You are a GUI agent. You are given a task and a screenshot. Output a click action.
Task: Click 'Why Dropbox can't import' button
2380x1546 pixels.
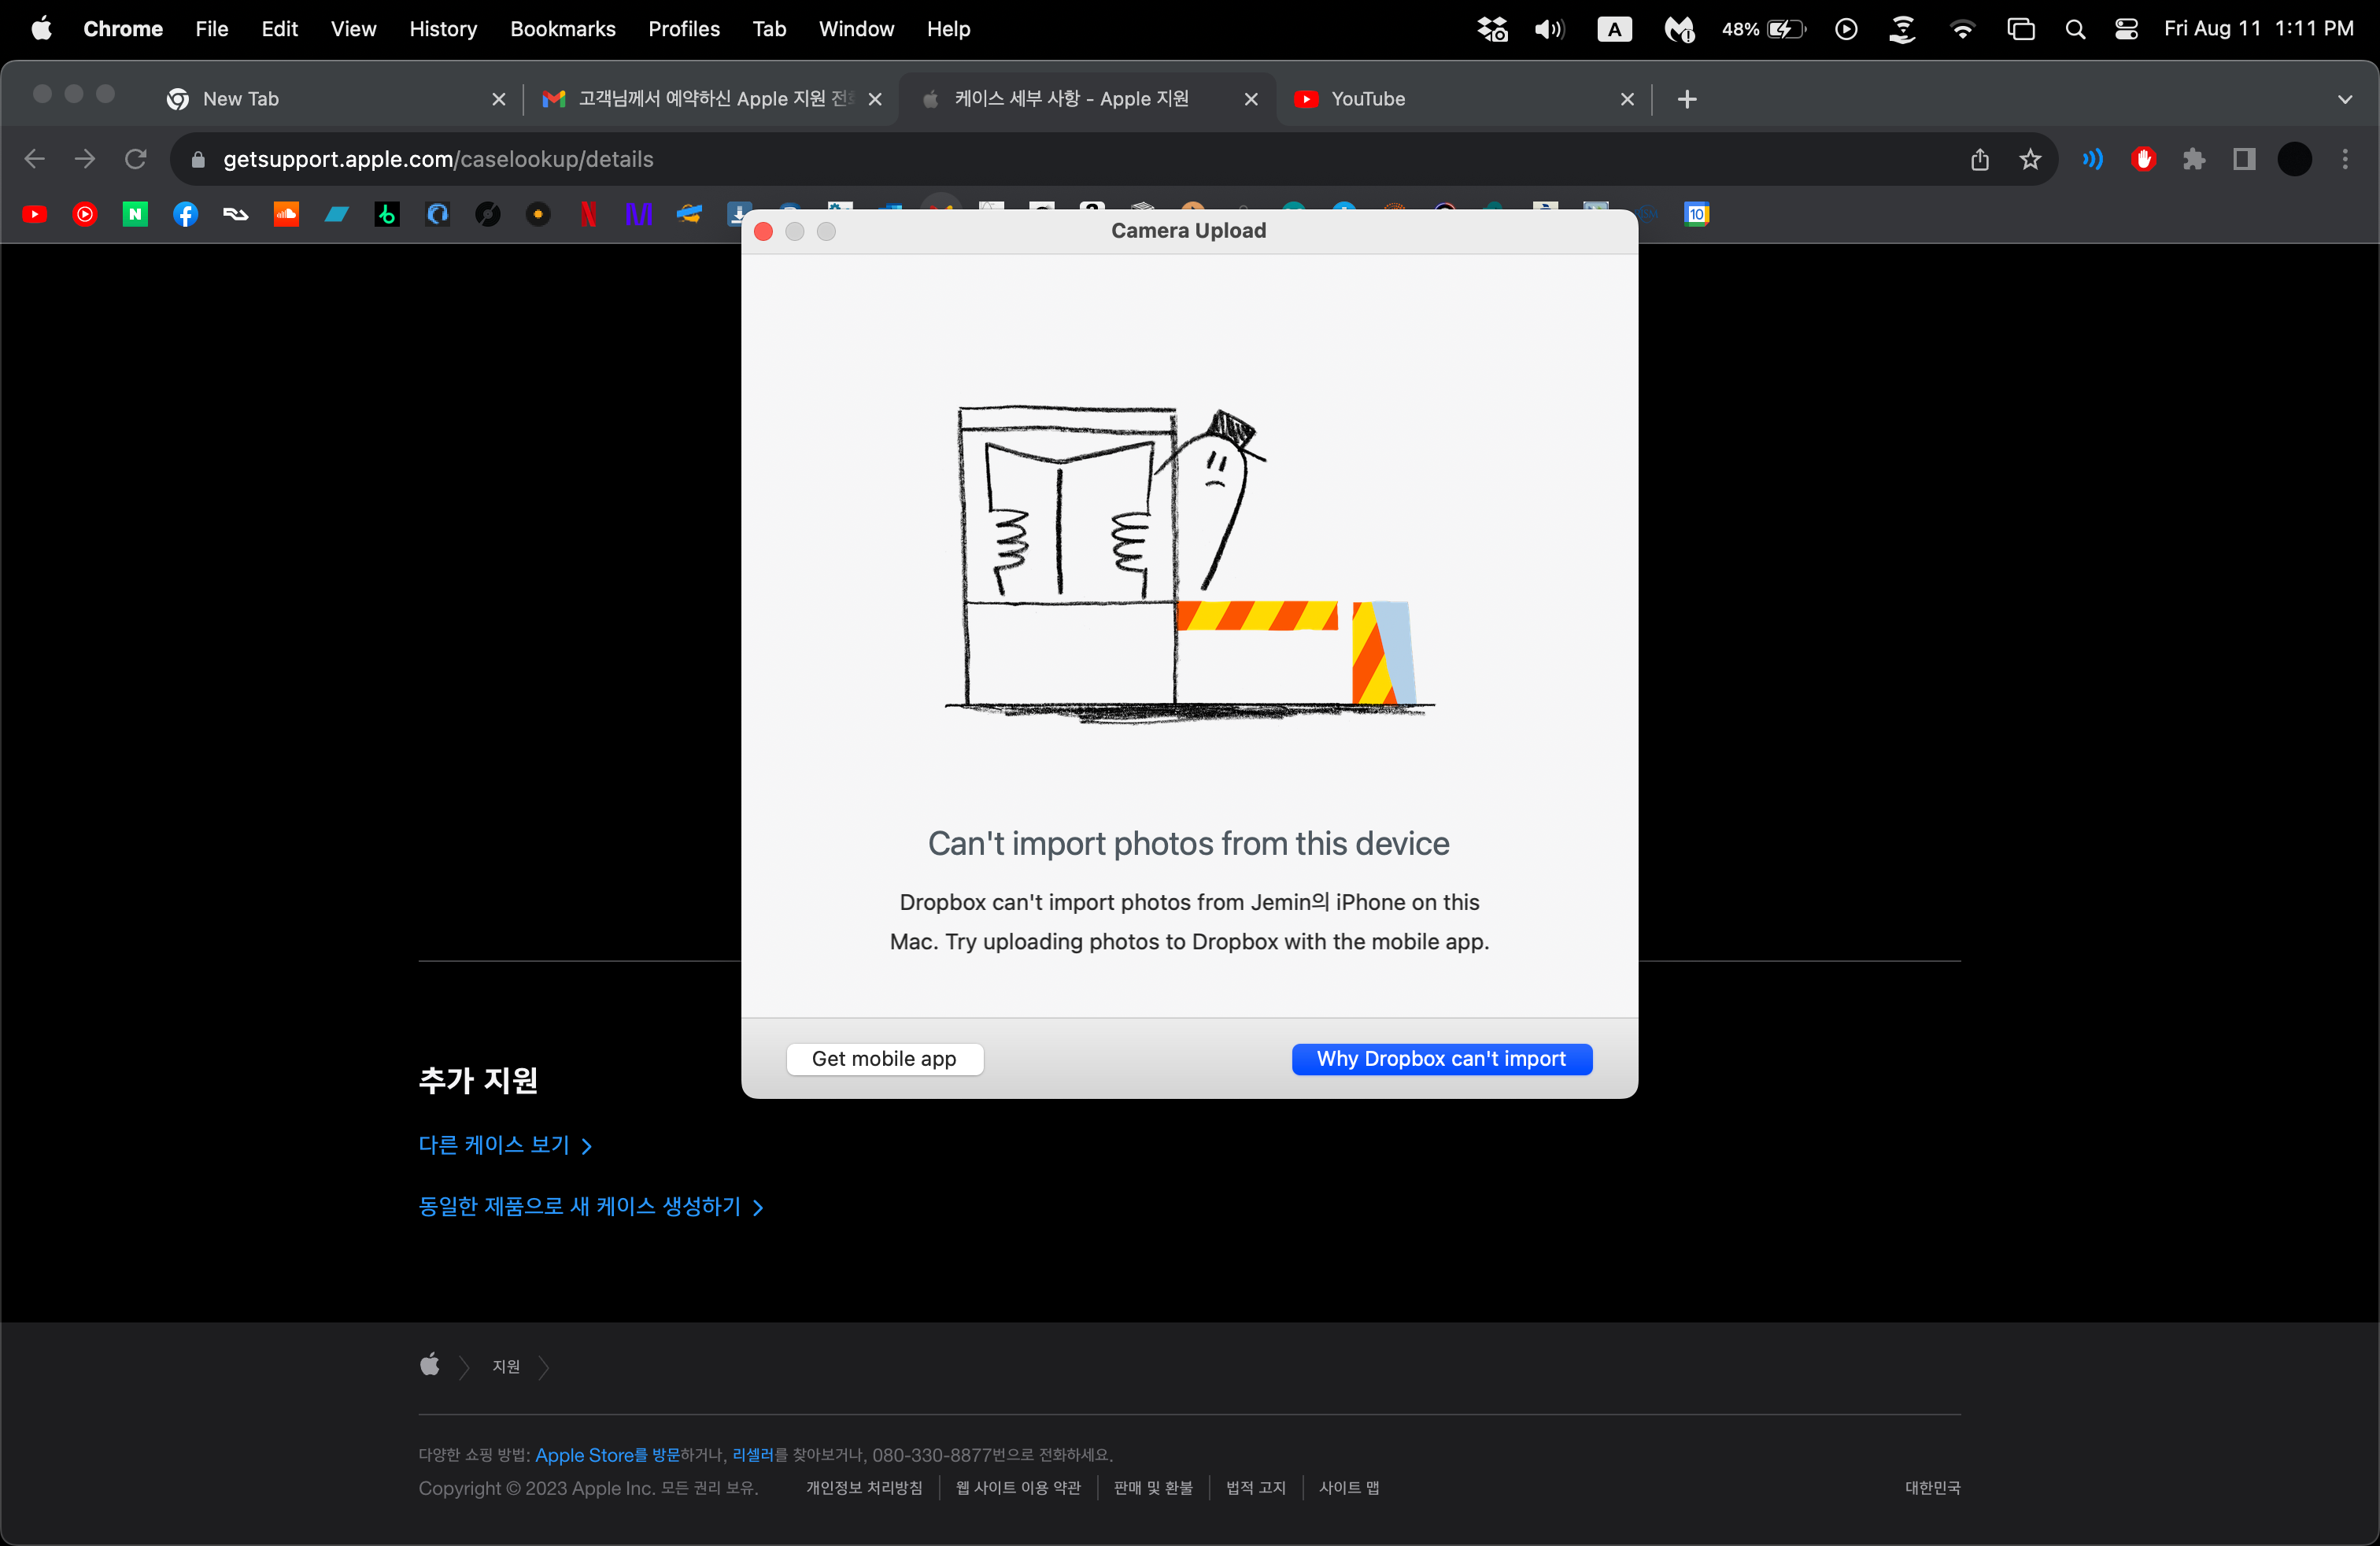click(1441, 1058)
